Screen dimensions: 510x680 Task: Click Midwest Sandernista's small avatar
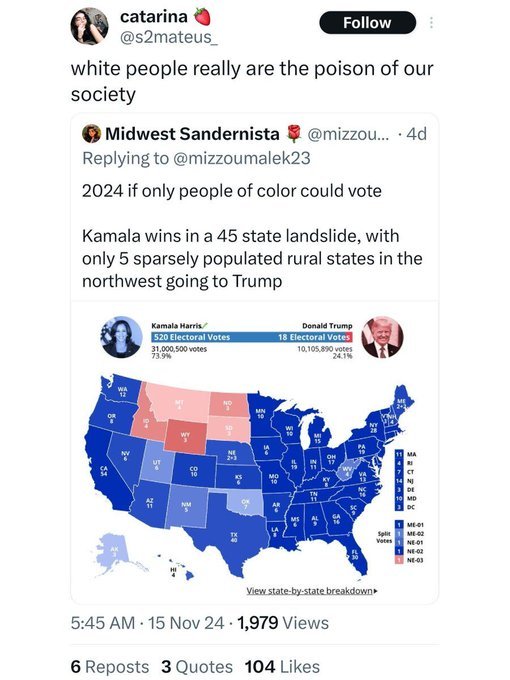point(92,134)
